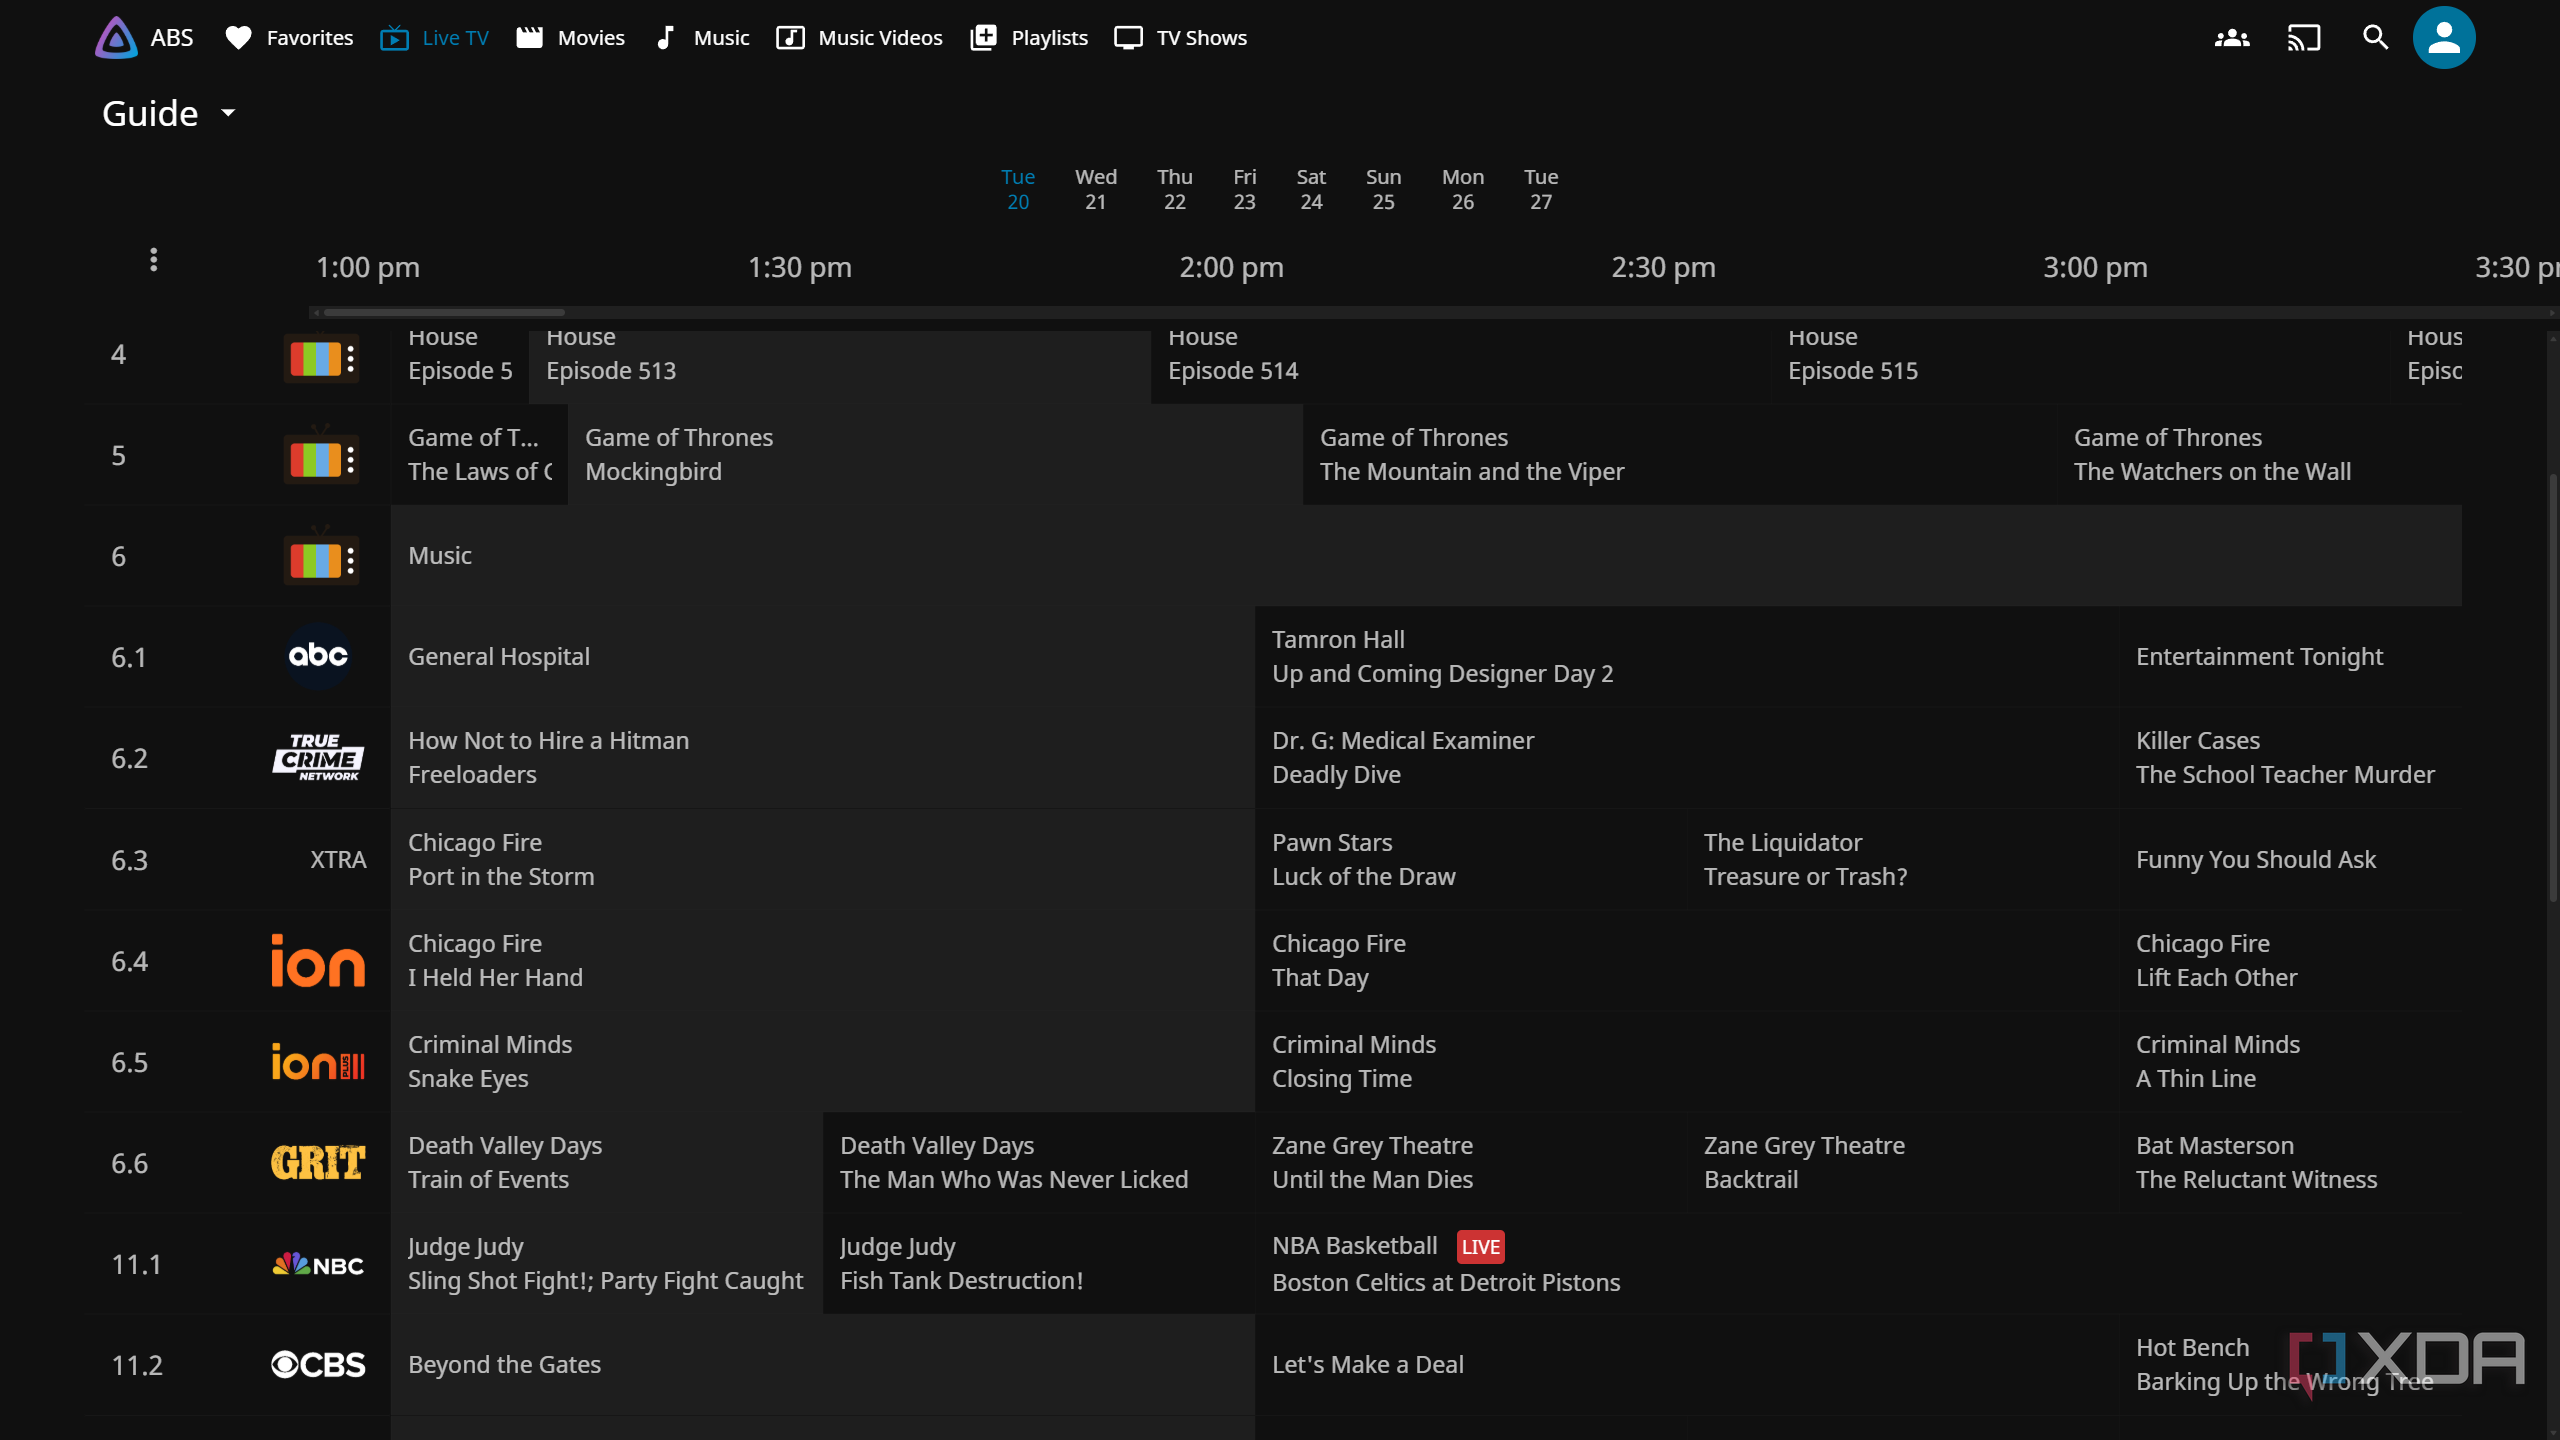Open the user profile avatar
Image resolution: width=2560 pixels, height=1440 pixels.
(2444, 38)
